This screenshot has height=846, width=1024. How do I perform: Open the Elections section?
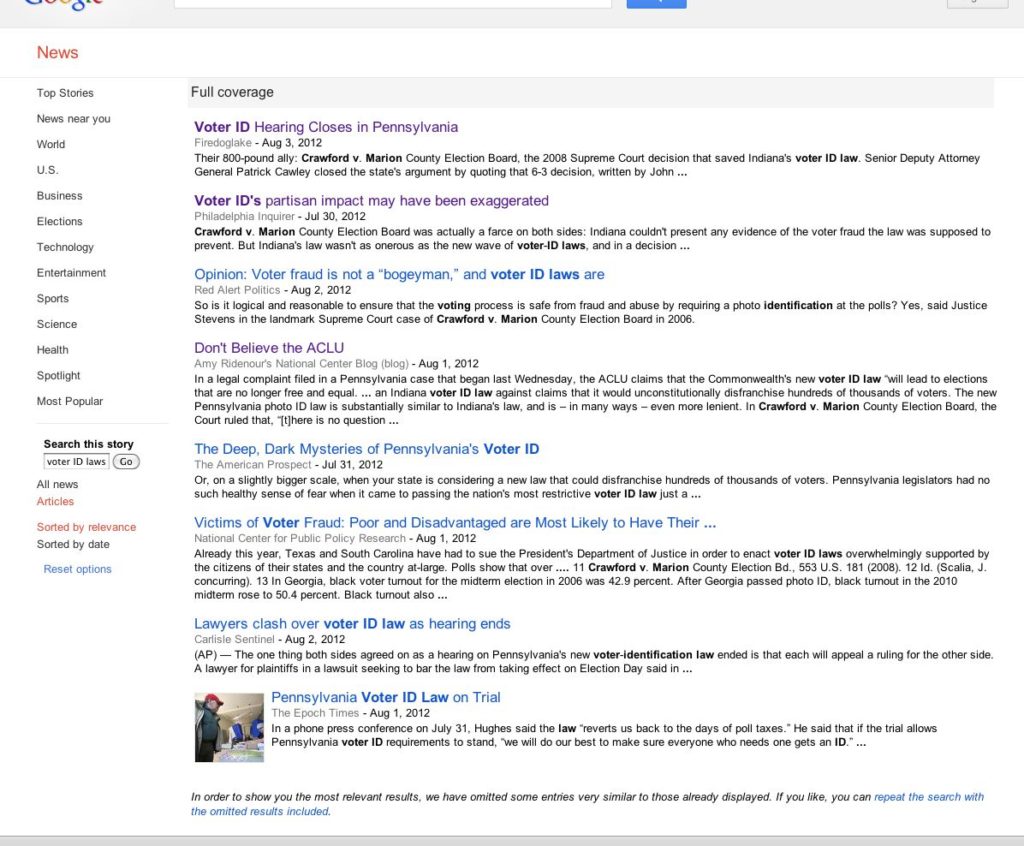(x=59, y=221)
